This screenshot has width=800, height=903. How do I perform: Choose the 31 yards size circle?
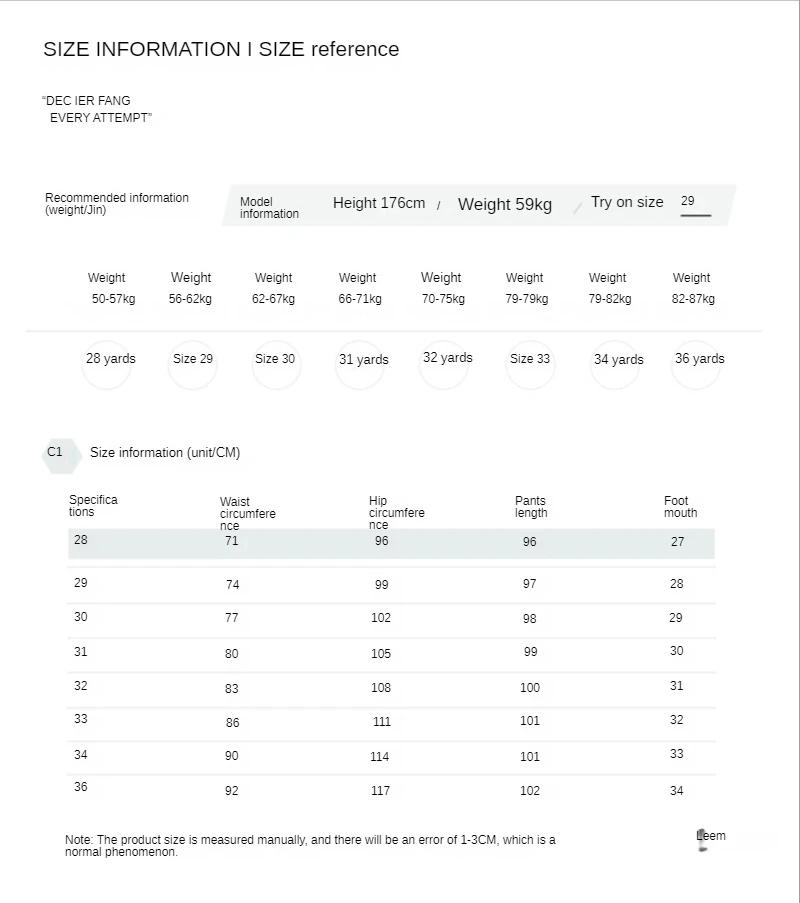click(x=360, y=364)
